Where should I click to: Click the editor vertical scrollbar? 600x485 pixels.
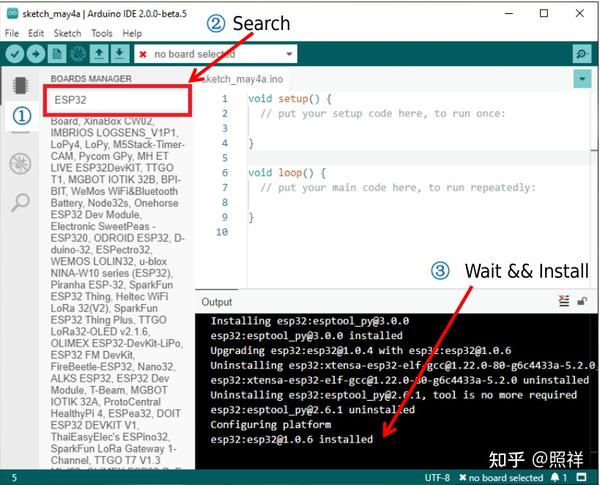click(594, 190)
